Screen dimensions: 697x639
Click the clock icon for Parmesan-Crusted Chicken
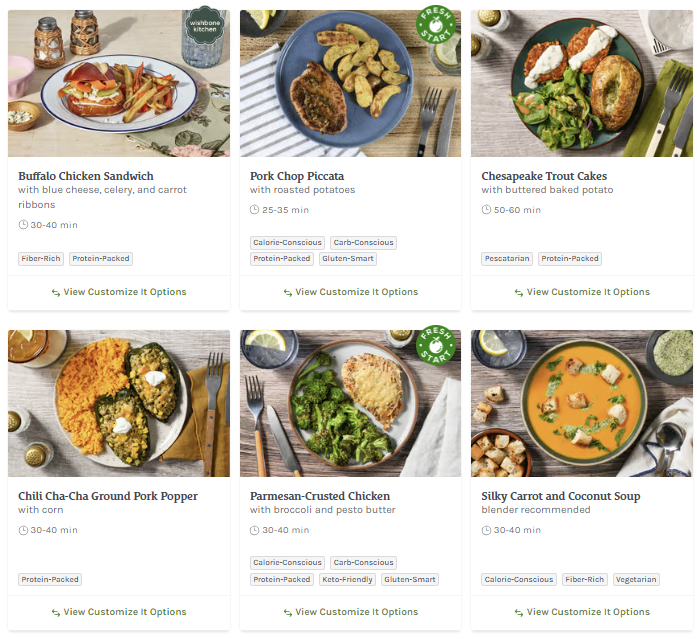click(254, 530)
